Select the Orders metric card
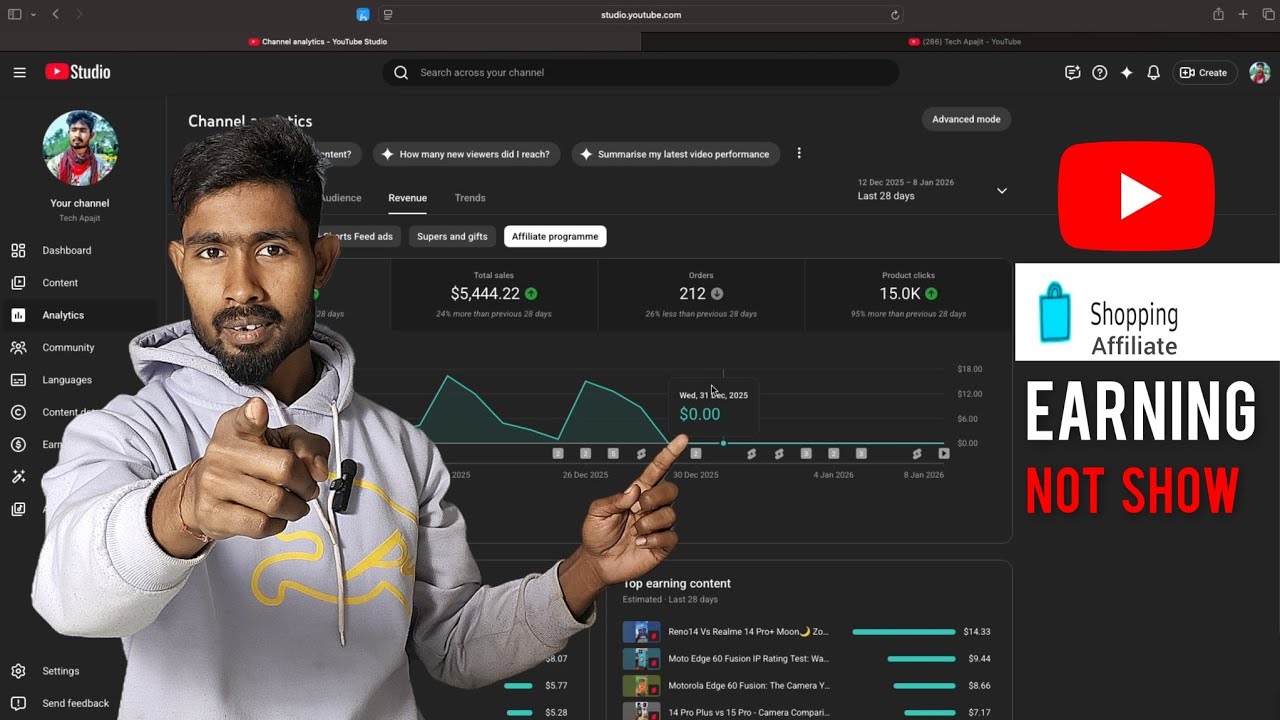Screen dimensions: 1280x720 pos(701,295)
